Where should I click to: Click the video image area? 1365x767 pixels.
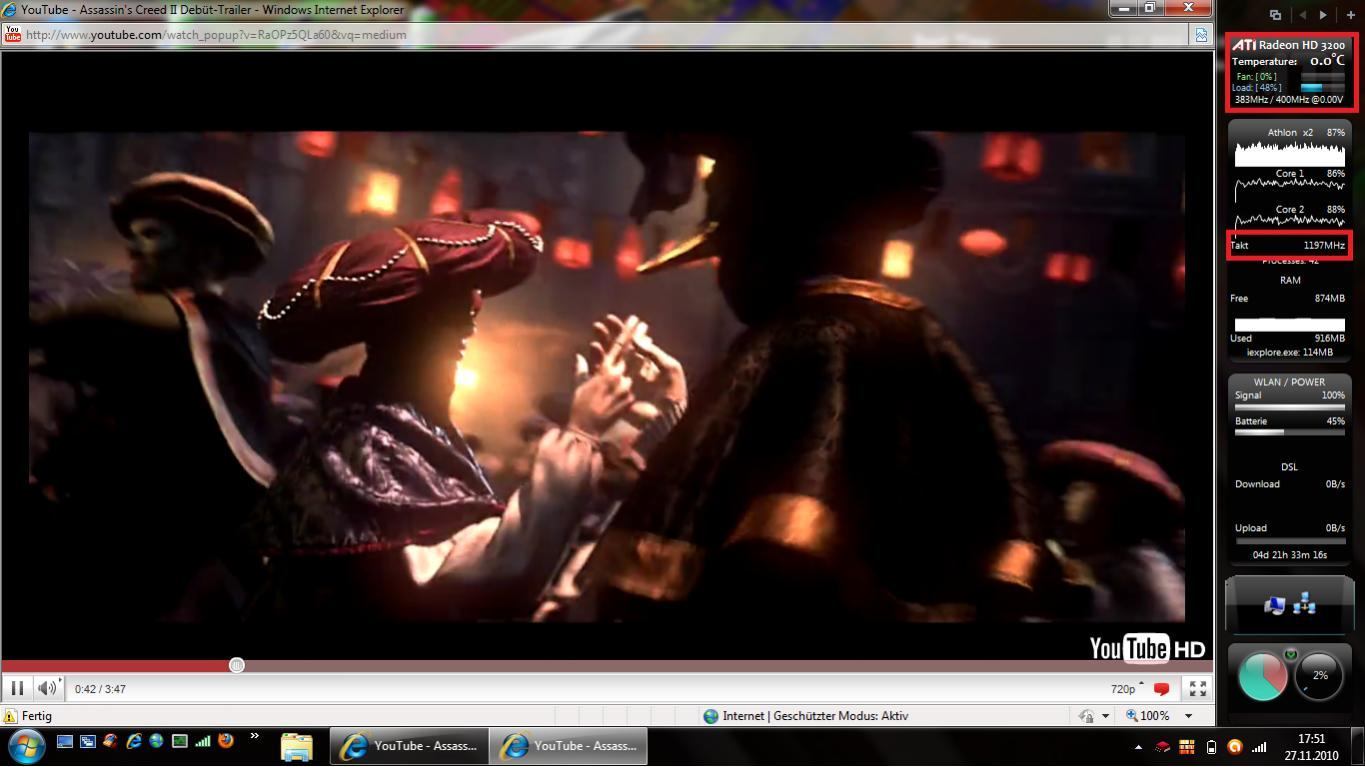[607, 376]
